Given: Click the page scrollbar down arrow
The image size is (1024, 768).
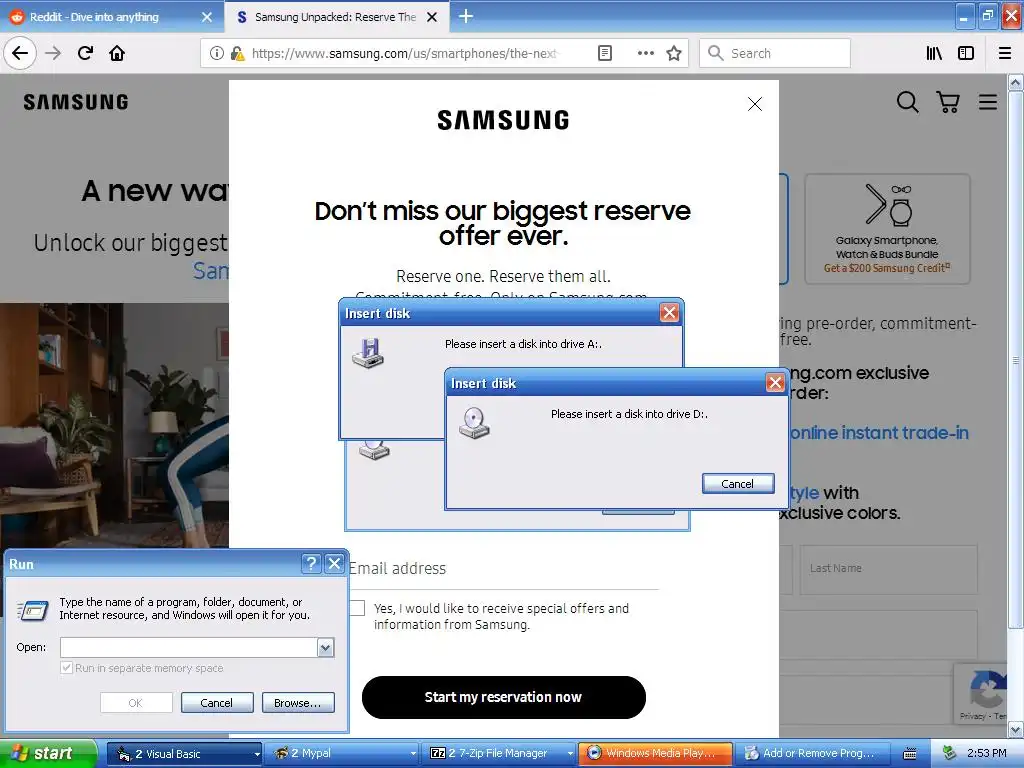Looking at the screenshot, I should tap(1016, 729).
